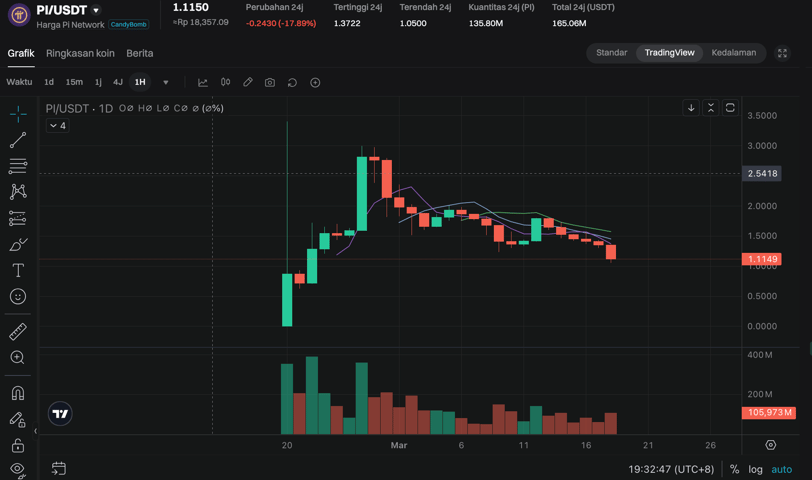
Task: Reset chart with the refresh icon
Action: [x=292, y=82]
